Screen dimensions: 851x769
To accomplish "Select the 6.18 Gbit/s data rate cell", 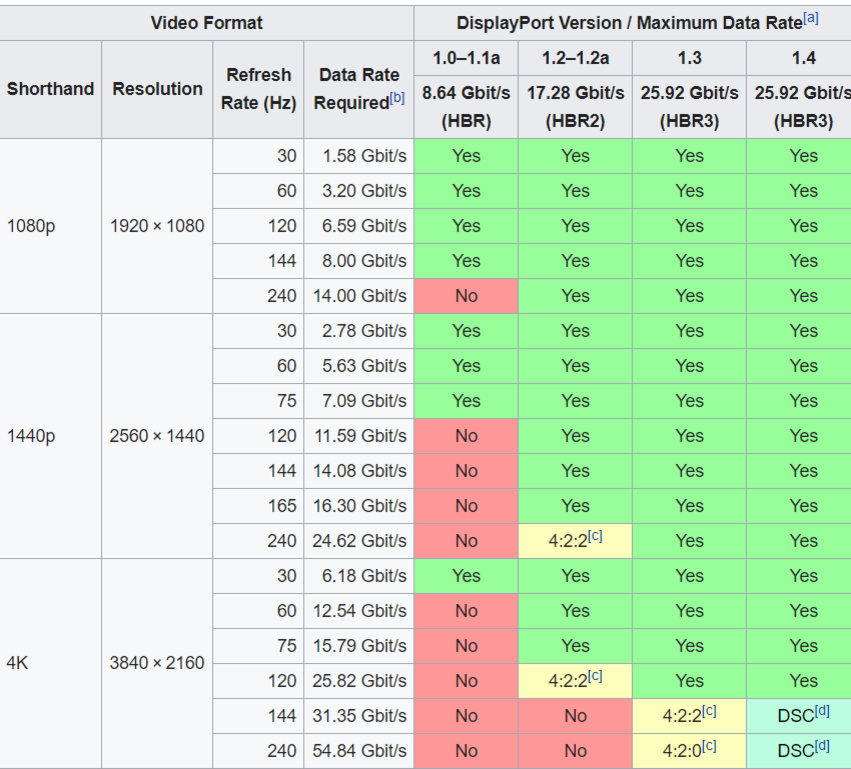I will click(359, 576).
